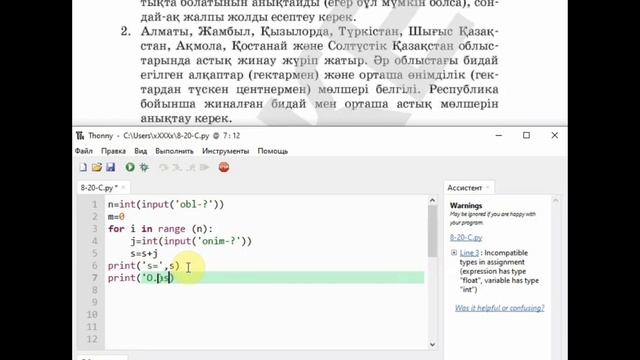640x360 pixels.
Task: Open the Правка menu
Action: click(113, 151)
